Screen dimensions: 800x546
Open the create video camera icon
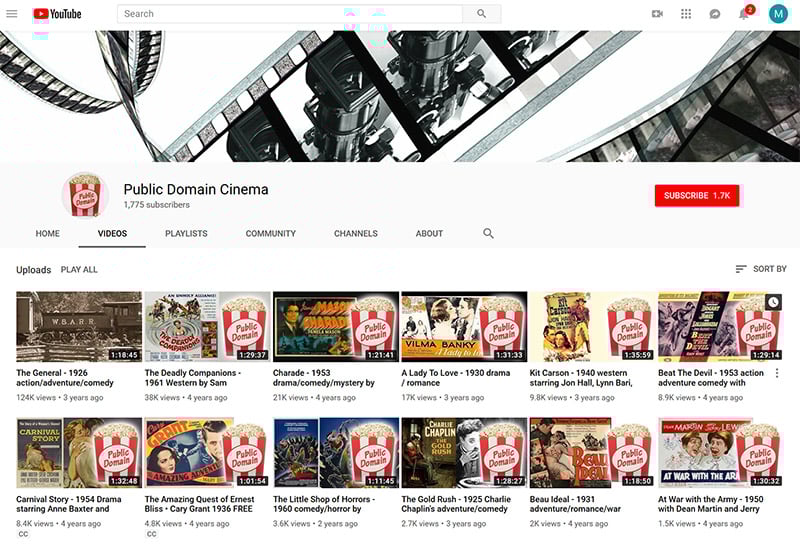tap(657, 14)
